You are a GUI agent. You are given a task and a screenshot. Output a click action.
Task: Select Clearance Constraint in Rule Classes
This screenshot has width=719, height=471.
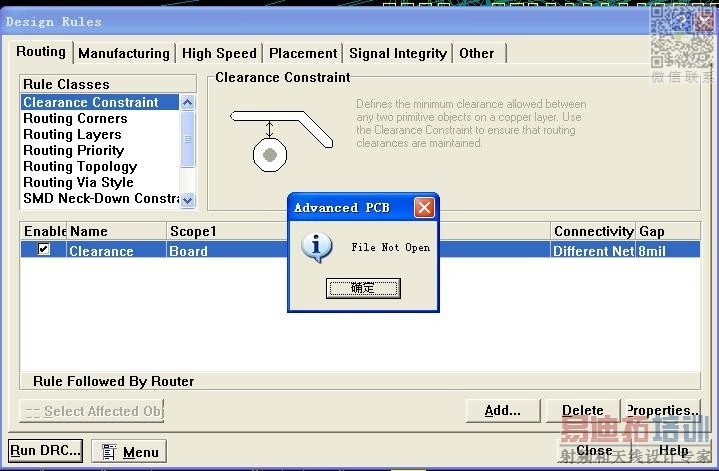100,102
